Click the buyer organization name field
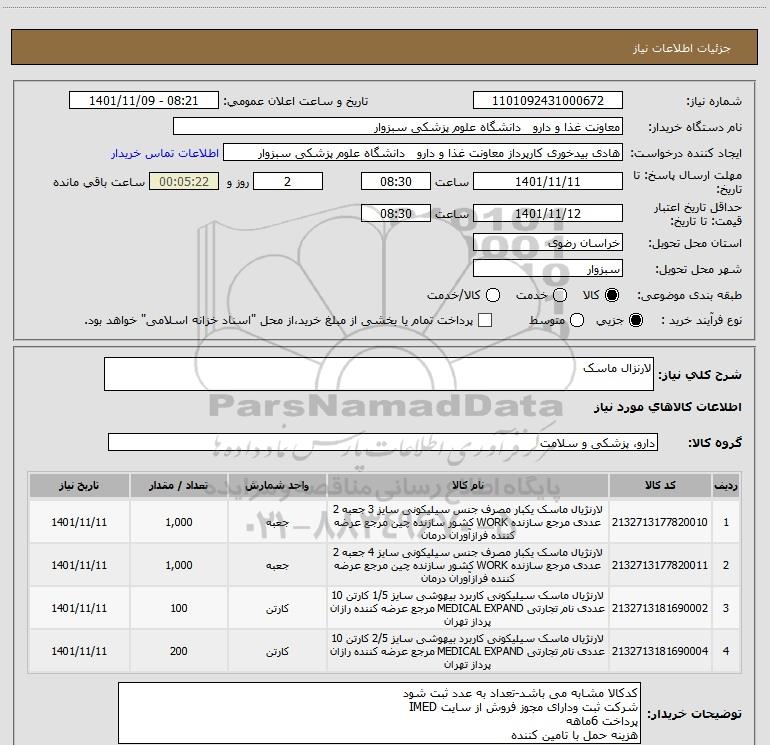Viewport: 770px width, 745px height. (398, 127)
